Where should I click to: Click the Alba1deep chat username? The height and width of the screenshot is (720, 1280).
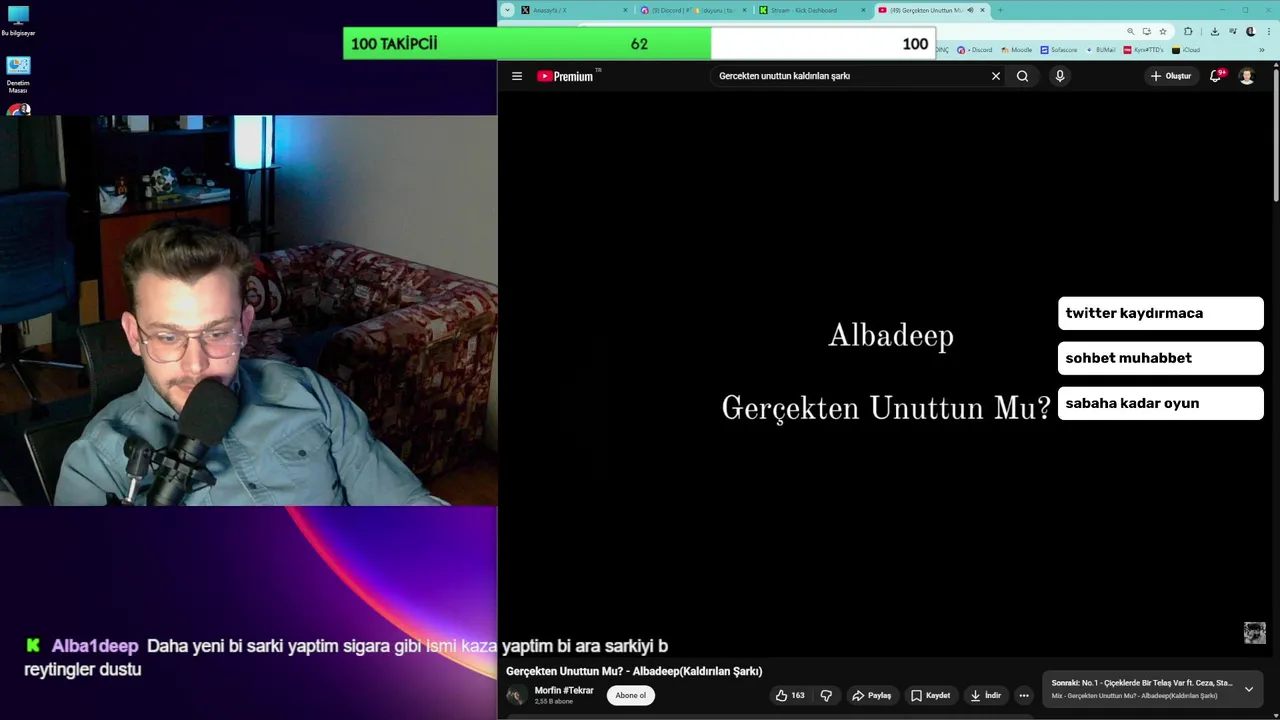[x=95, y=646]
